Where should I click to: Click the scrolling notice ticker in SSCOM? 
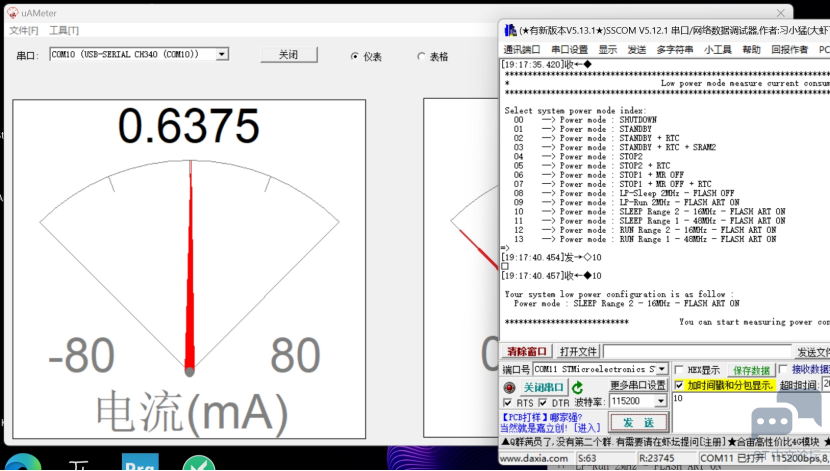pos(665,441)
